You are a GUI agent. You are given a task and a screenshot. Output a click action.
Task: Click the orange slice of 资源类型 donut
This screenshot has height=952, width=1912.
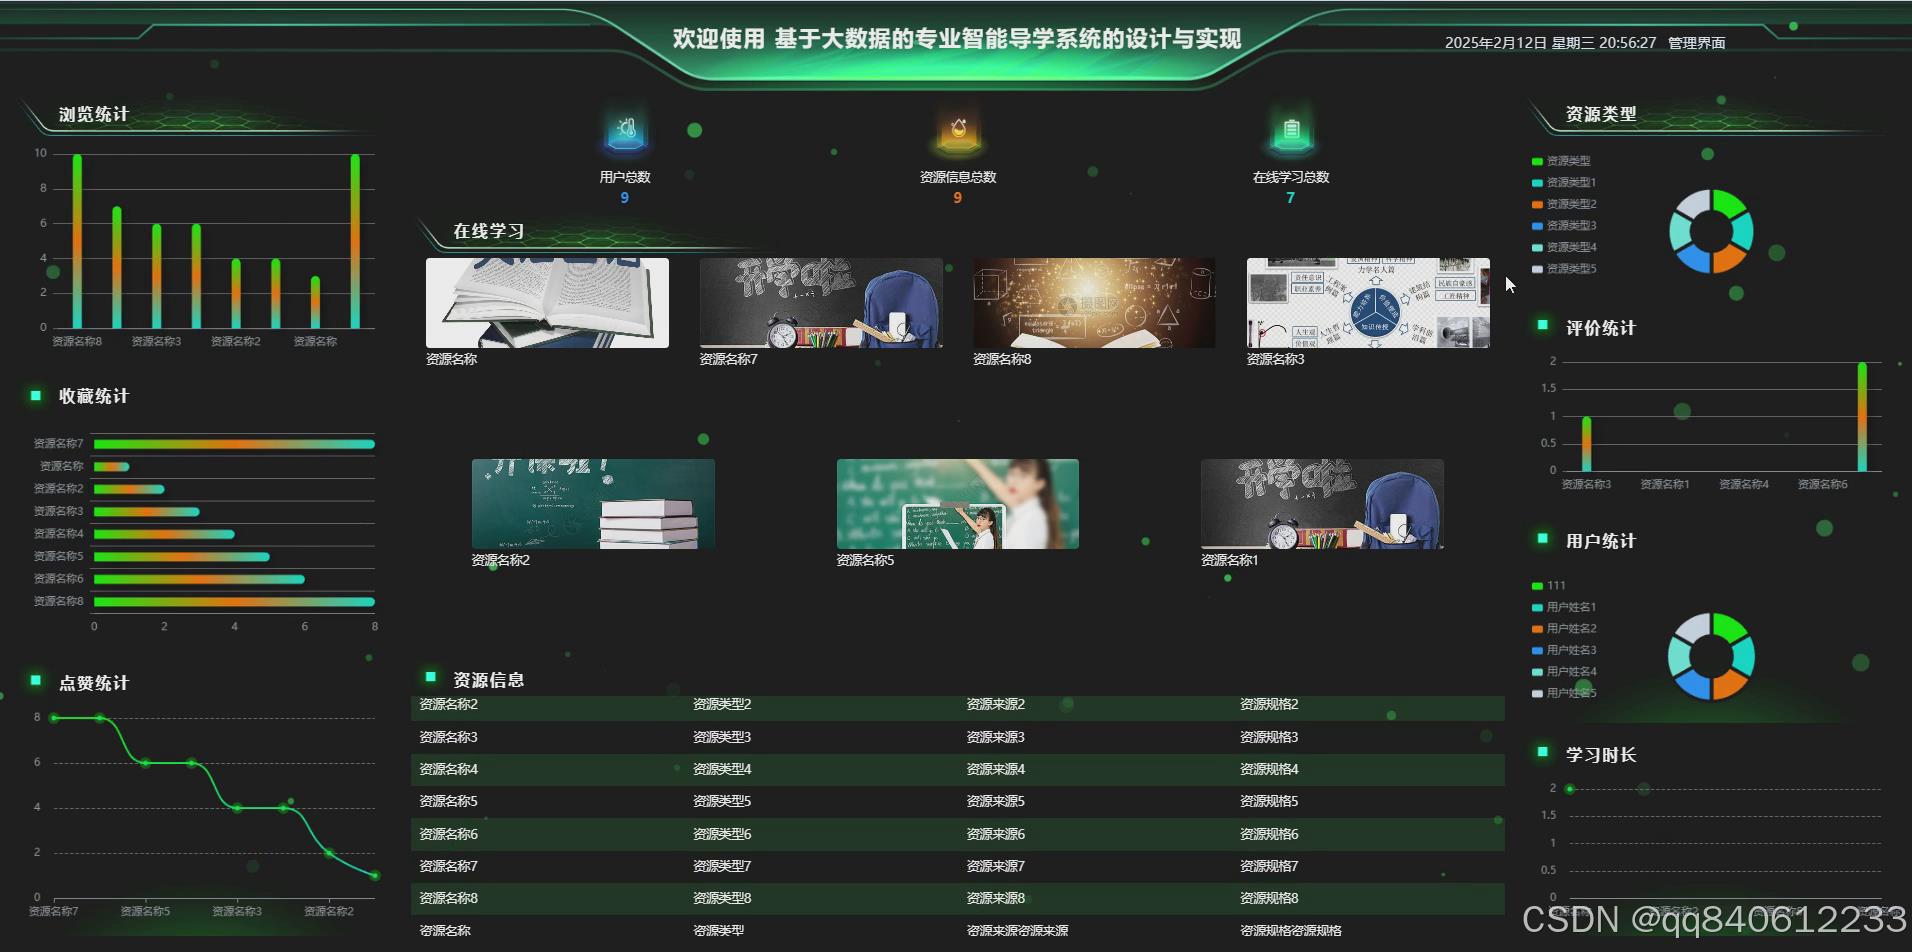(x=1729, y=258)
